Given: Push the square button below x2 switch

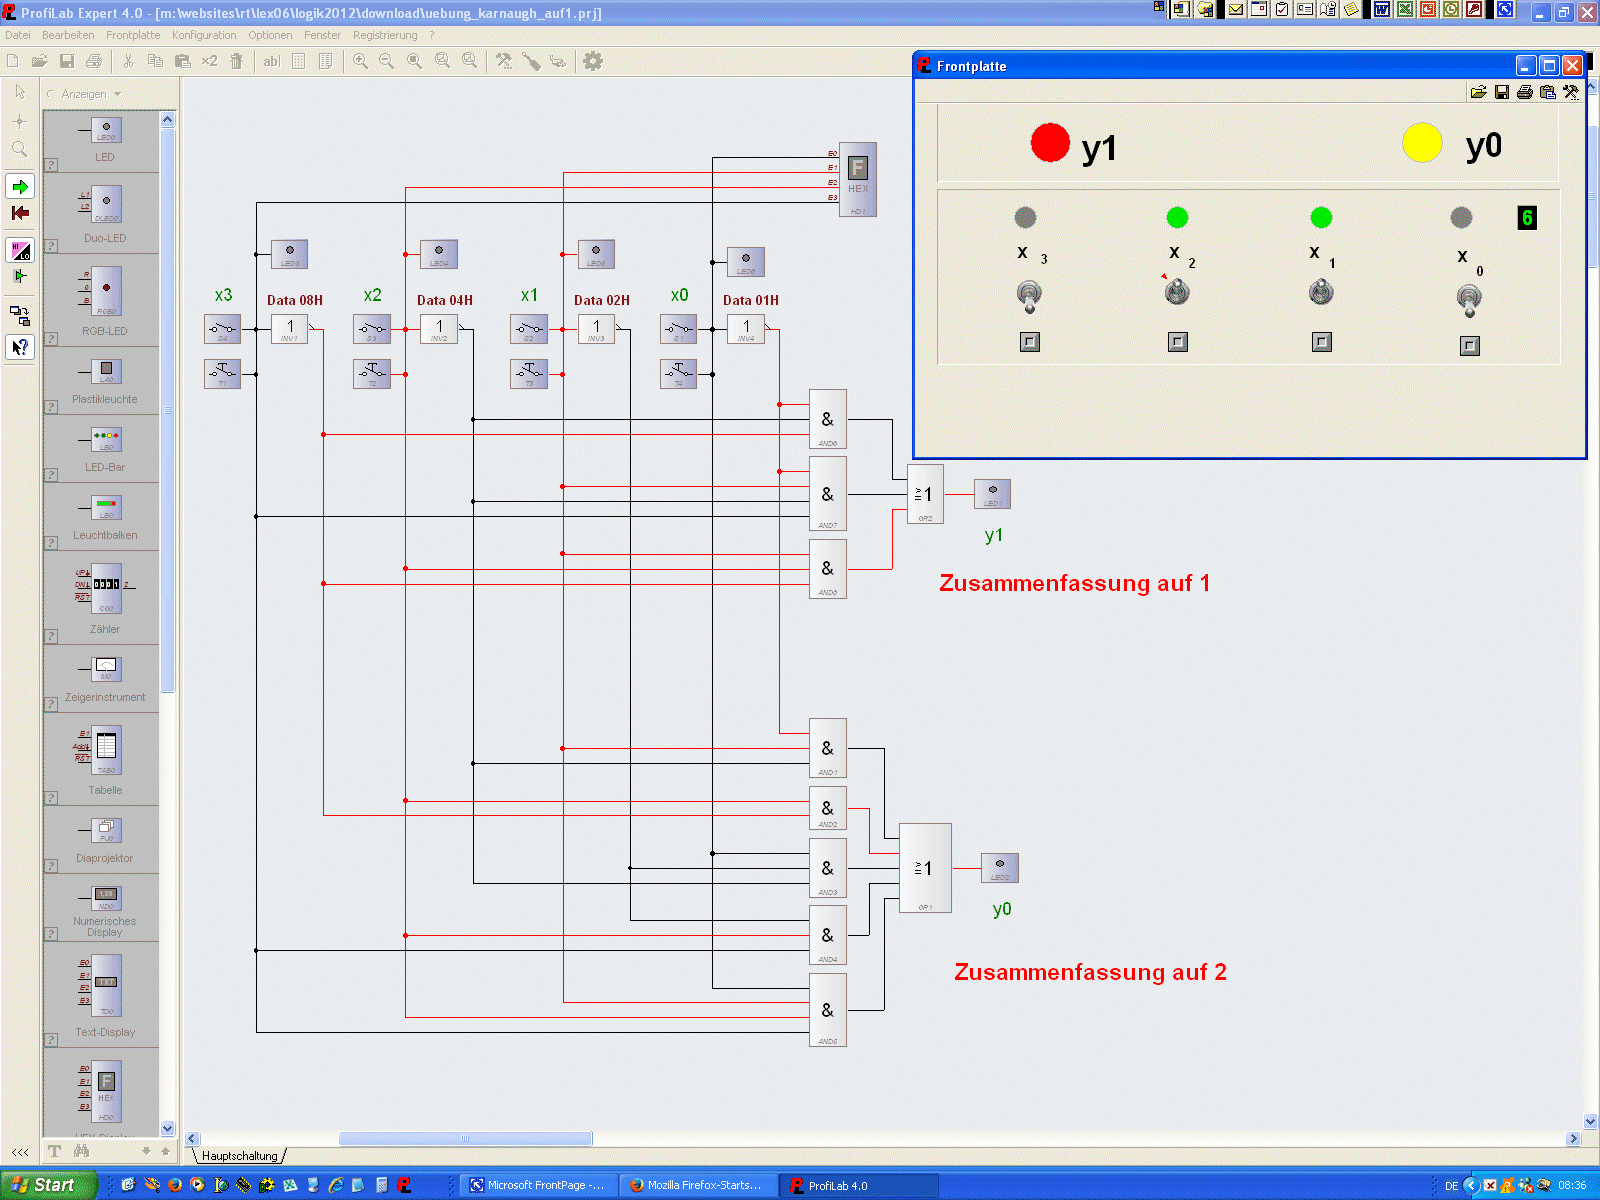Looking at the screenshot, I should (1177, 342).
